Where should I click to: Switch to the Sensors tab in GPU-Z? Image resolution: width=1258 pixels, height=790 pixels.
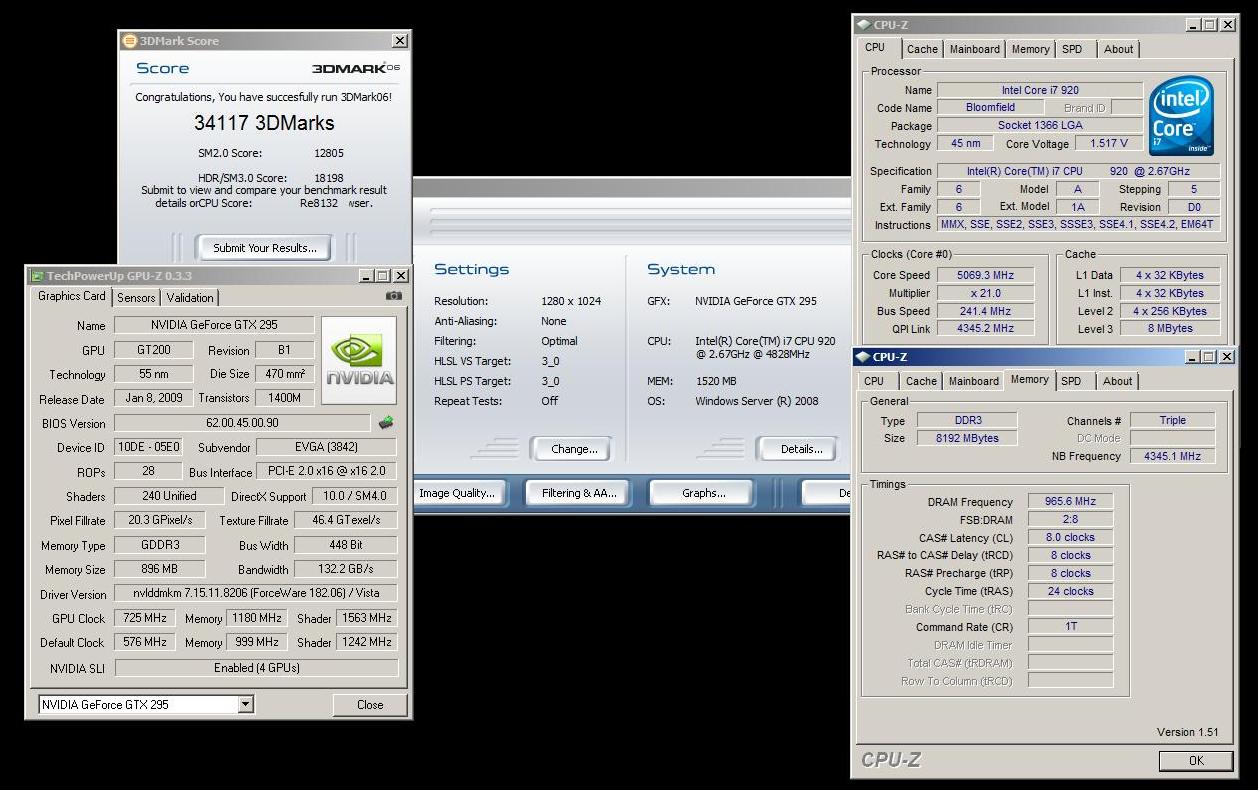point(136,297)
